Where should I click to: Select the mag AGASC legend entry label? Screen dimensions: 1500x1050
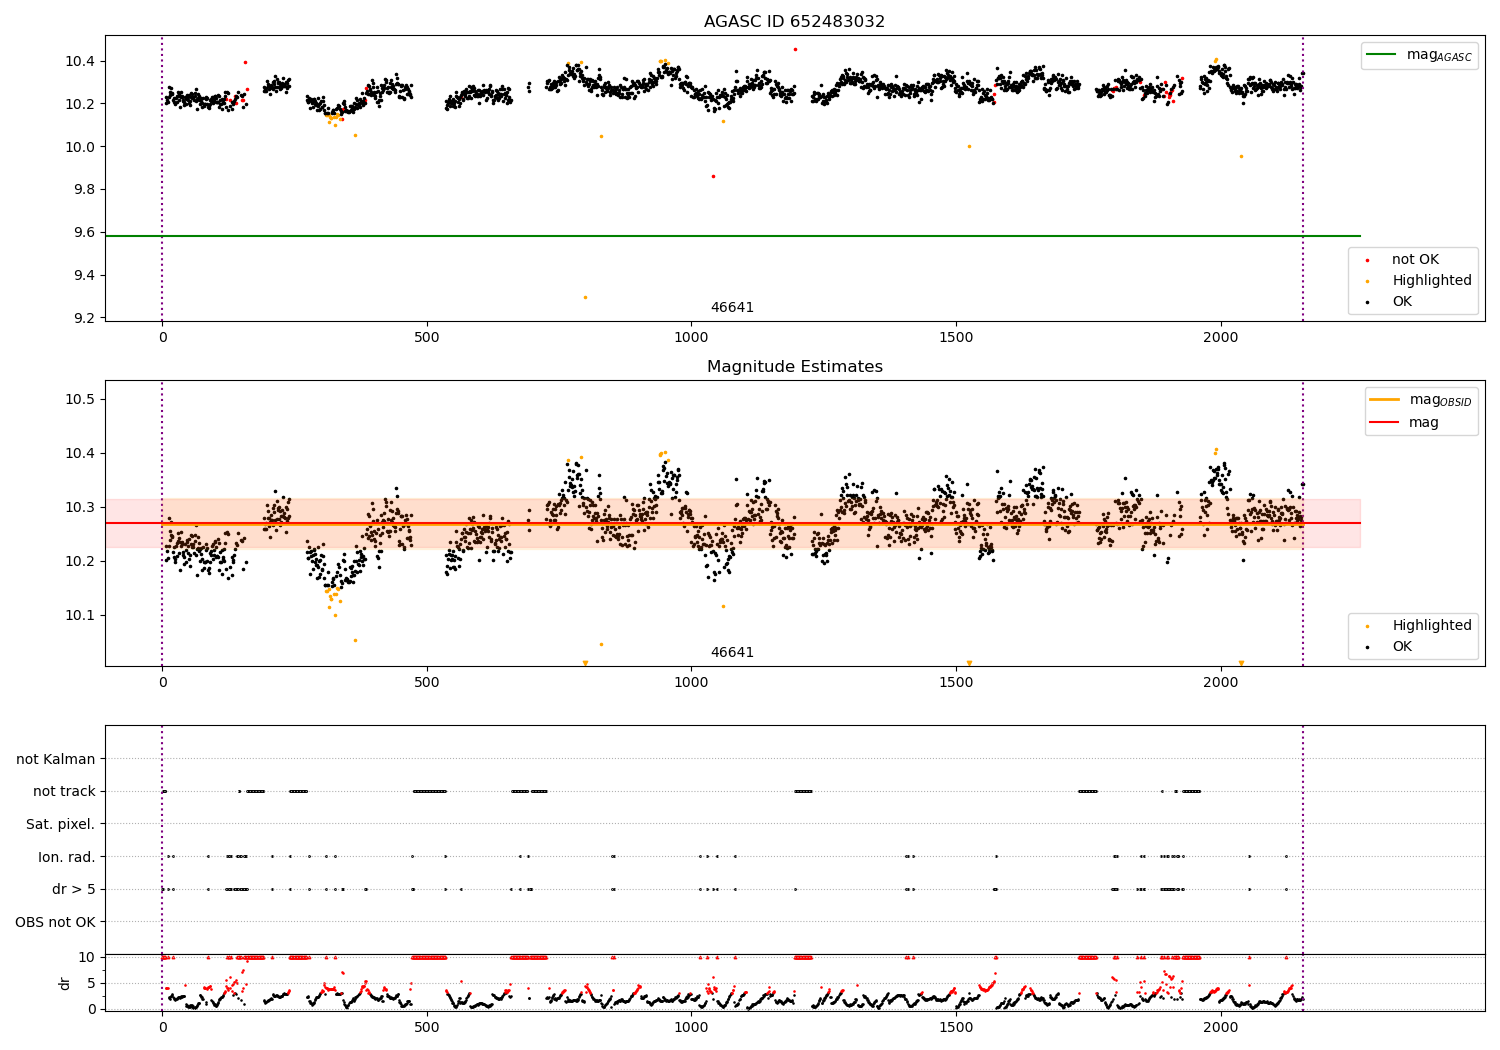(x=1439, y=55)
